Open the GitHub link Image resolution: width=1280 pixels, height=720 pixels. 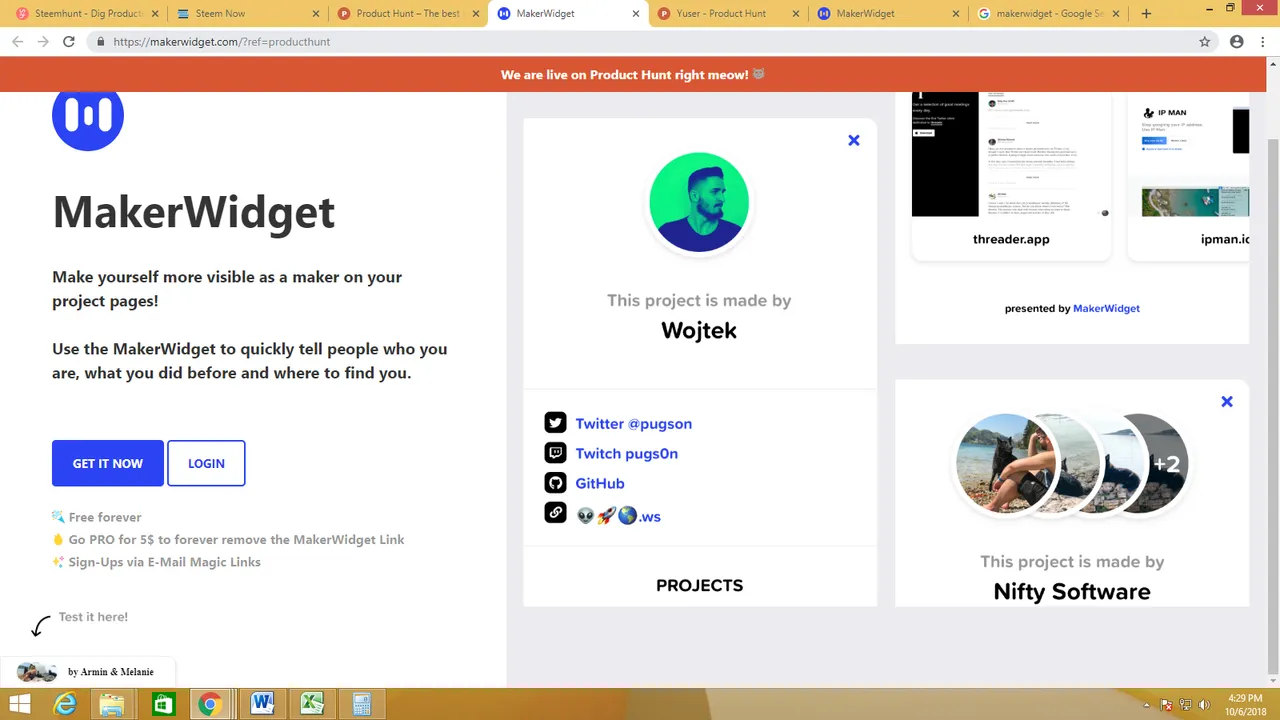tap(600, 484)
